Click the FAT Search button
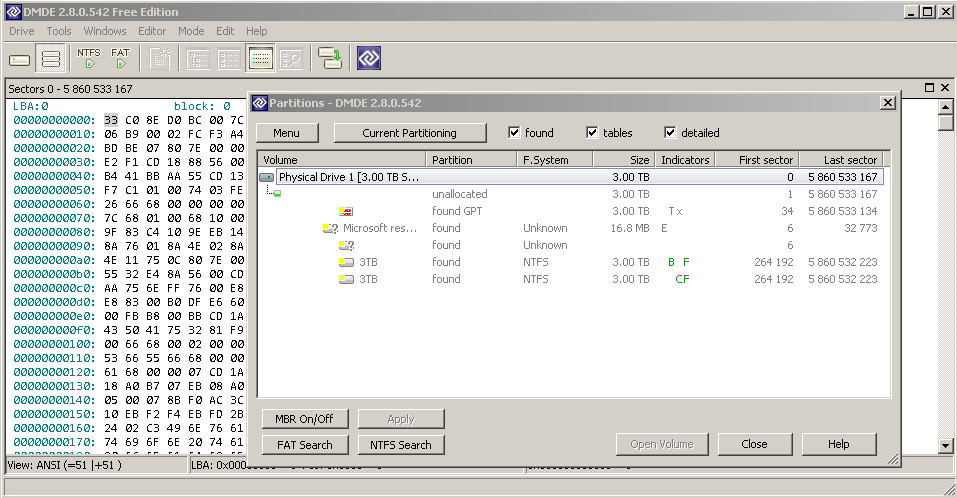The height and width of the screenshot is (498, 957). point(305,445)
